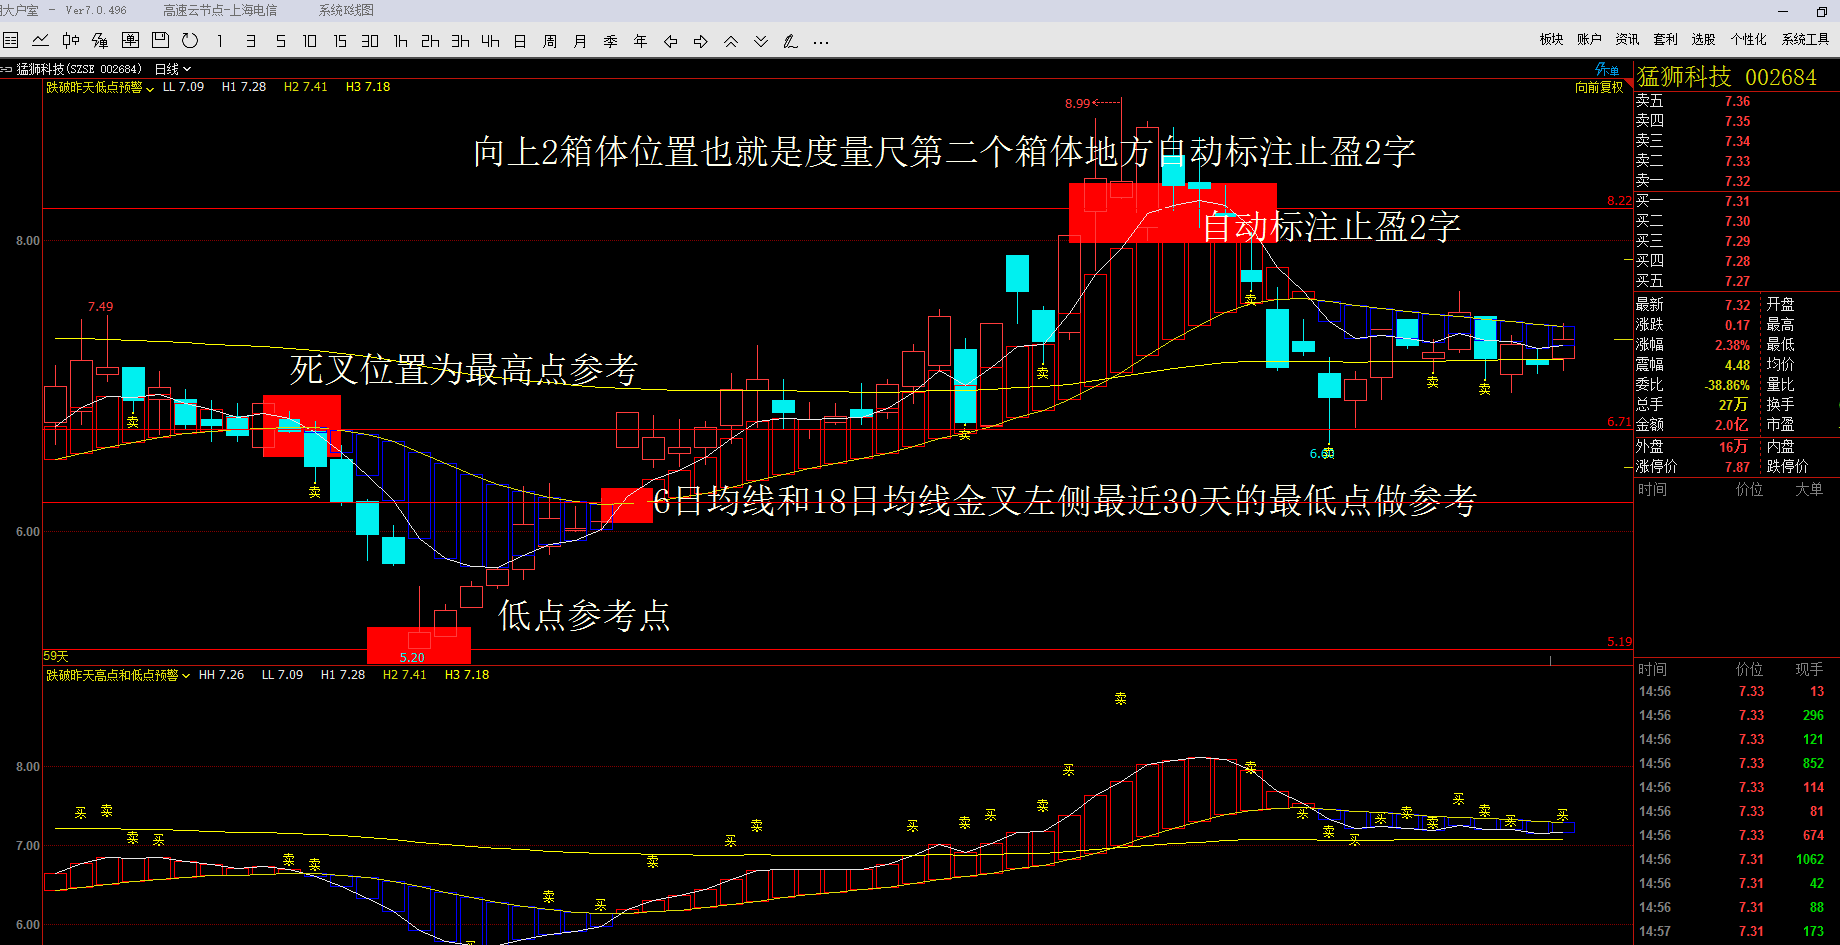Switch to yearly (年) period
Image resolution: width=1840 pixels, height=945 pixels.
pos(640,41)
